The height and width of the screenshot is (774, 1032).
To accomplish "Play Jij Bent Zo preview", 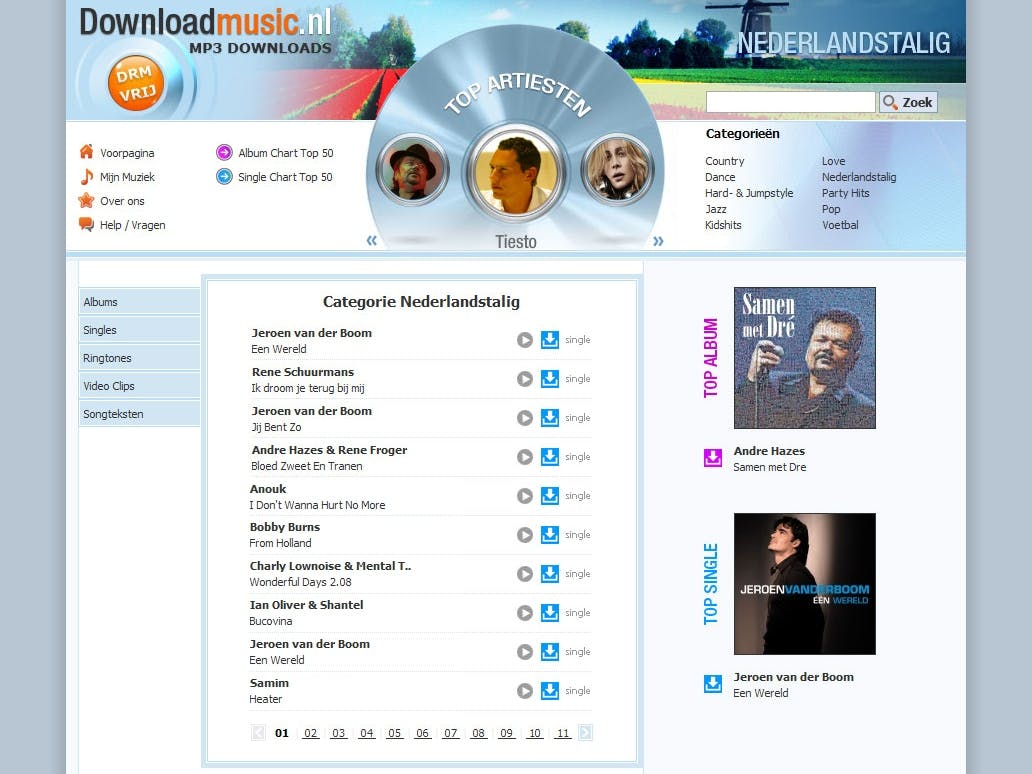I will coord(525,417).
